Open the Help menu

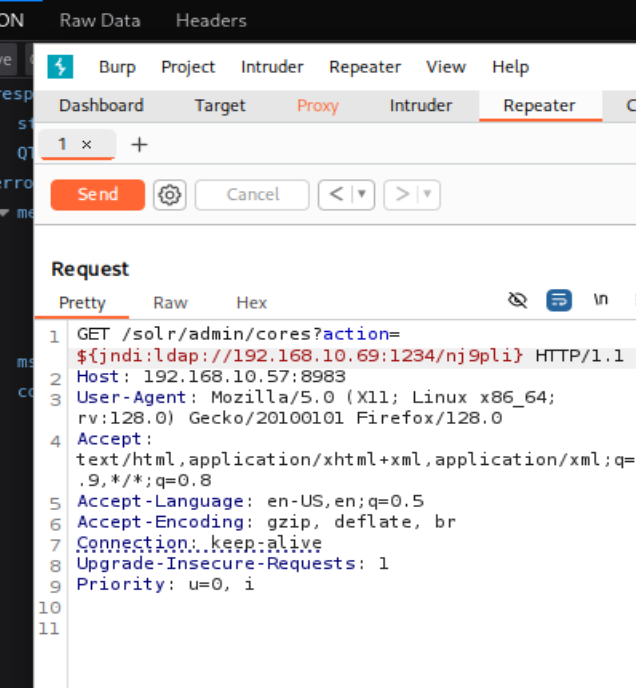[510, 67]
